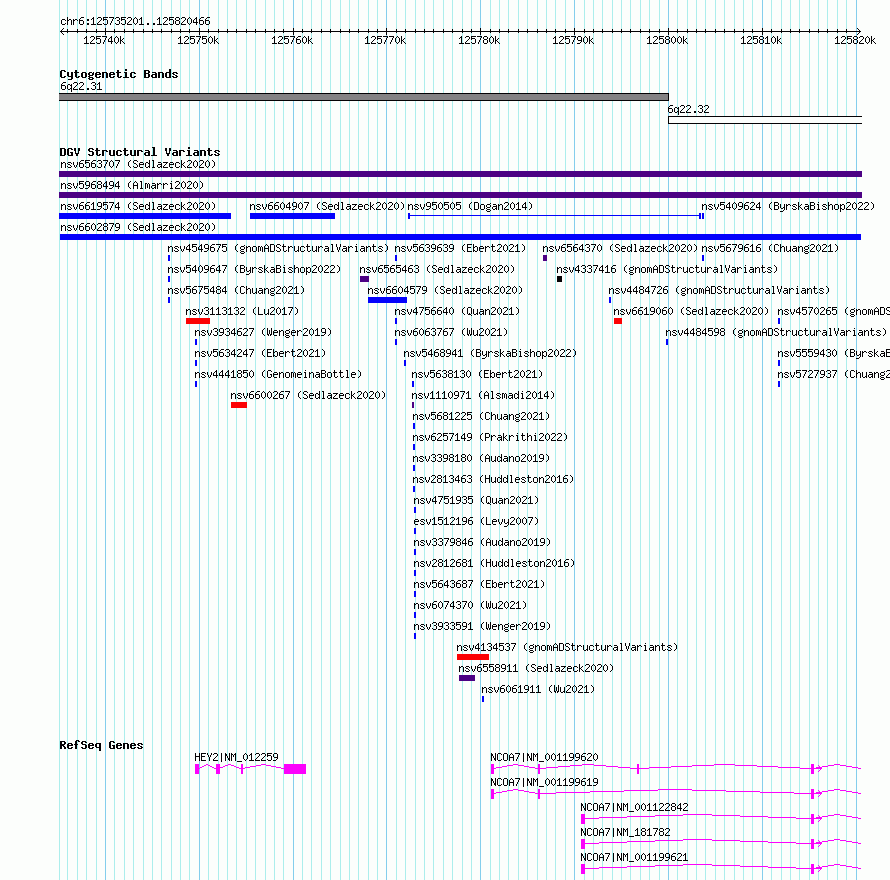Click the NCOA7|NM_181782 transcript label
Image resolution: width=890 pixels, height=880 pixels.
625,832
